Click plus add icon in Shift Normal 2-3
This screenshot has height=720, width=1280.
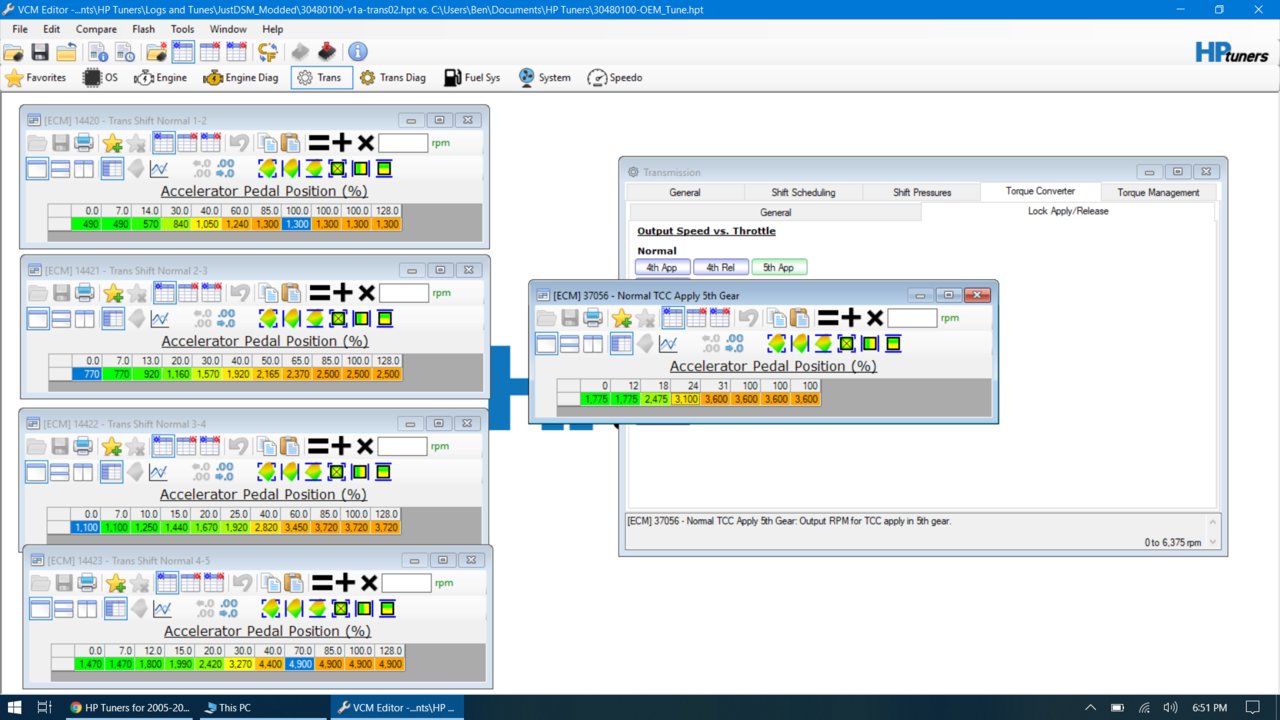pyautogui.click(x=343, y=292)
